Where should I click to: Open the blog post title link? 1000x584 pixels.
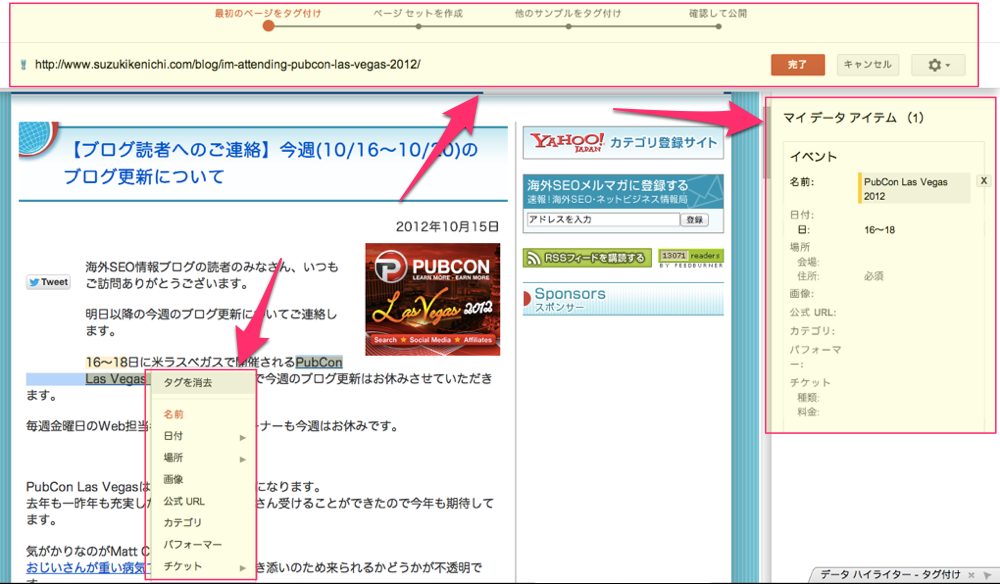pos(272,163)
